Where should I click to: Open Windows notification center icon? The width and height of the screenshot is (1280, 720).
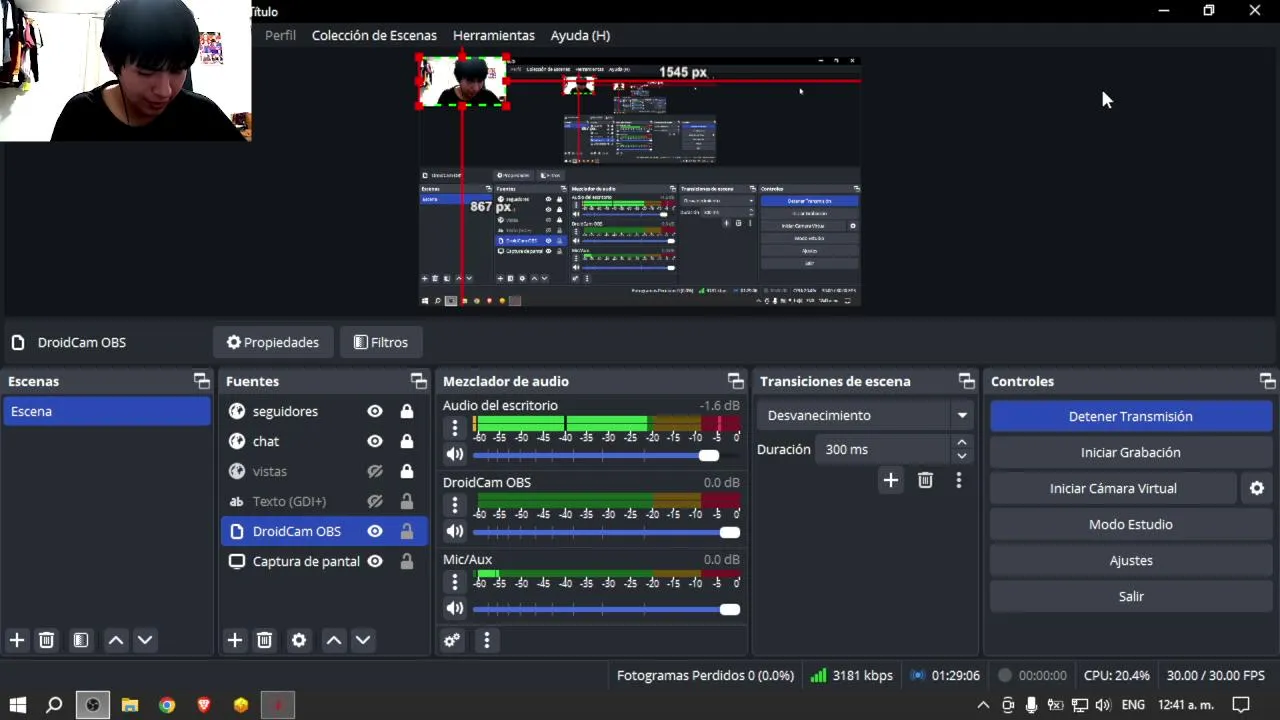tap(1241, 705)
